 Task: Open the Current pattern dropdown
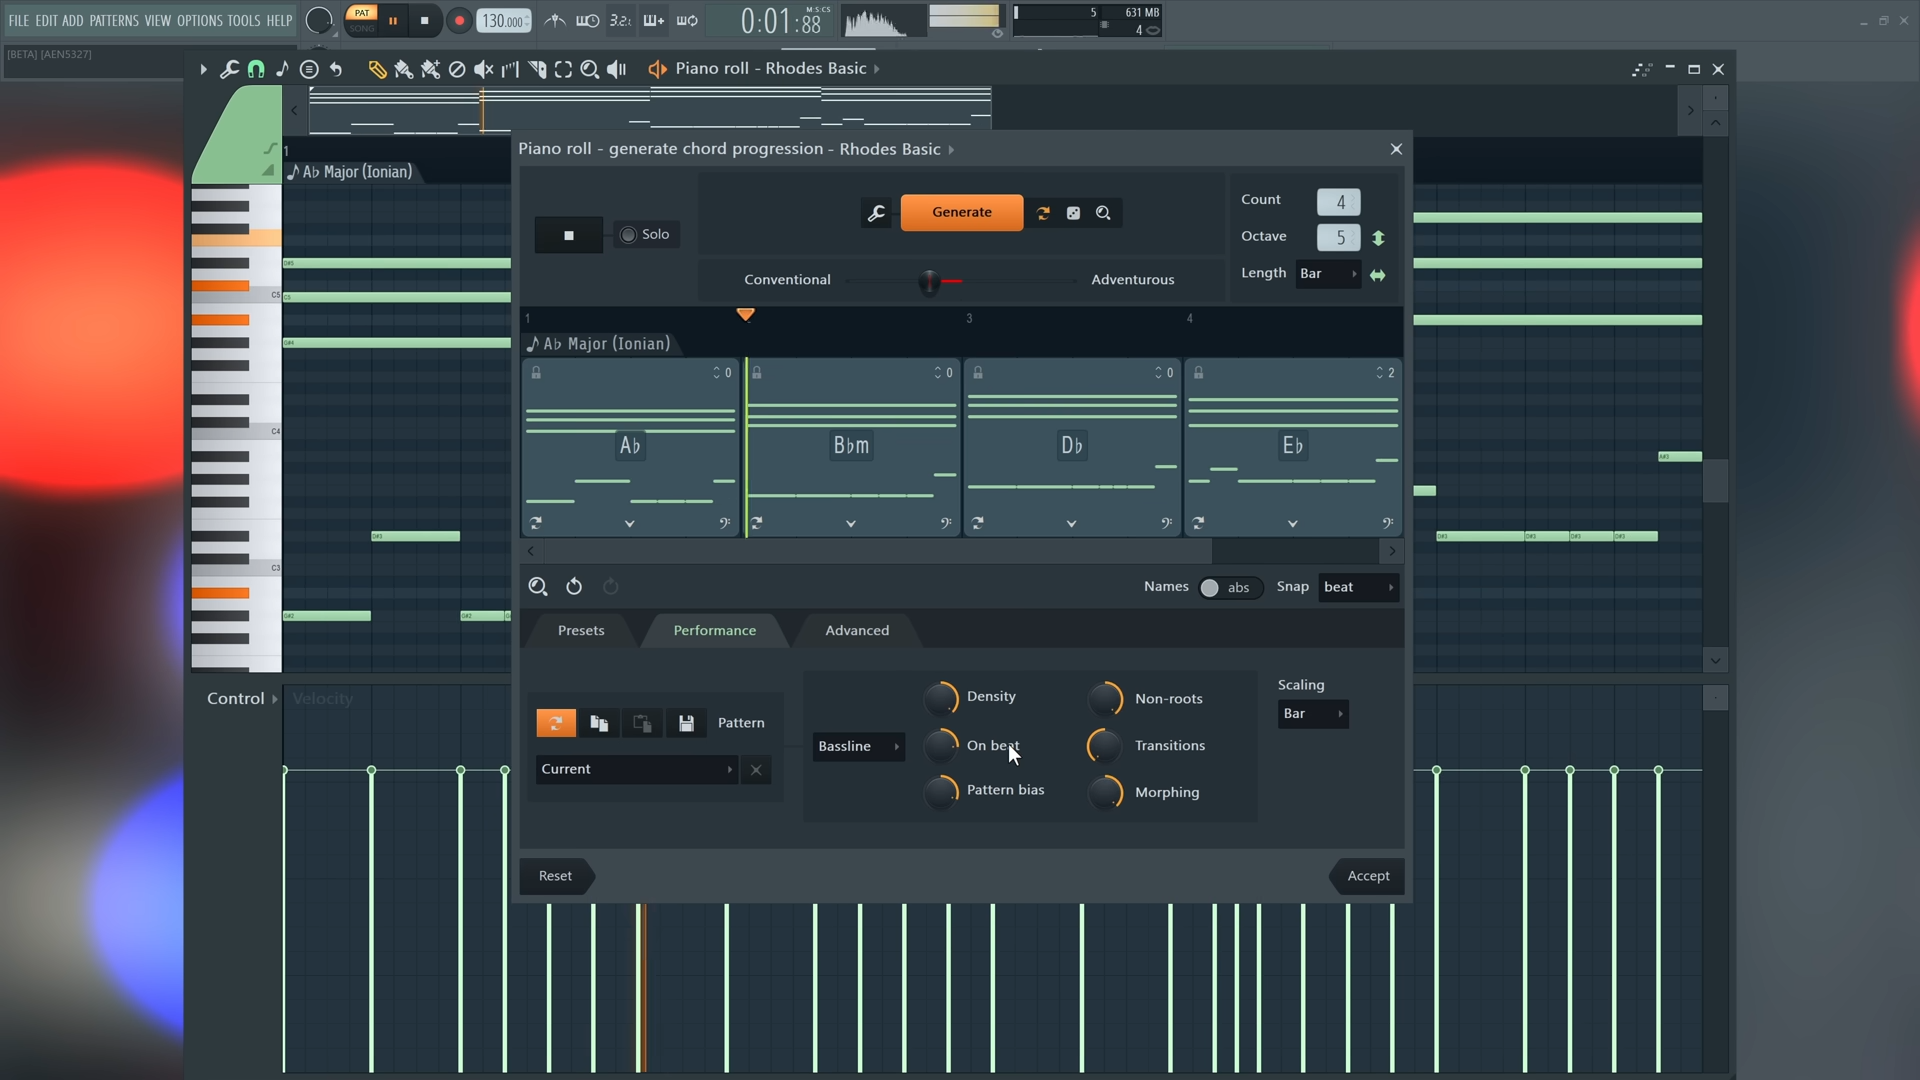pyautogui.click(x=637, y=770)
